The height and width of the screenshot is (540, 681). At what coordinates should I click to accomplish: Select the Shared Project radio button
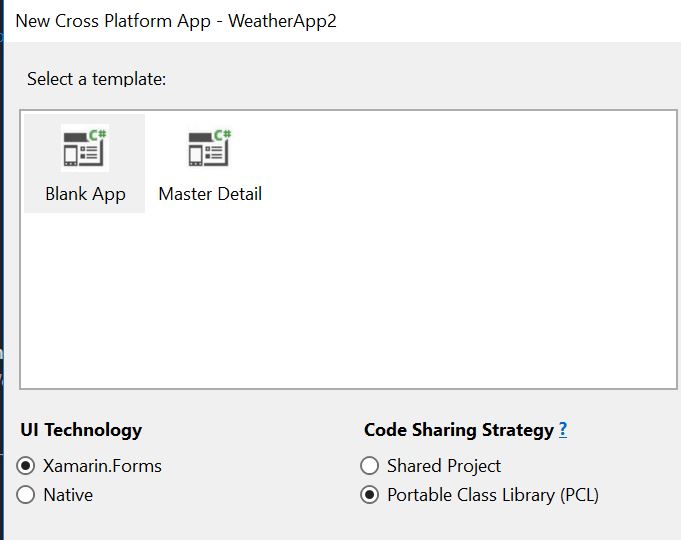coord(369,466)
